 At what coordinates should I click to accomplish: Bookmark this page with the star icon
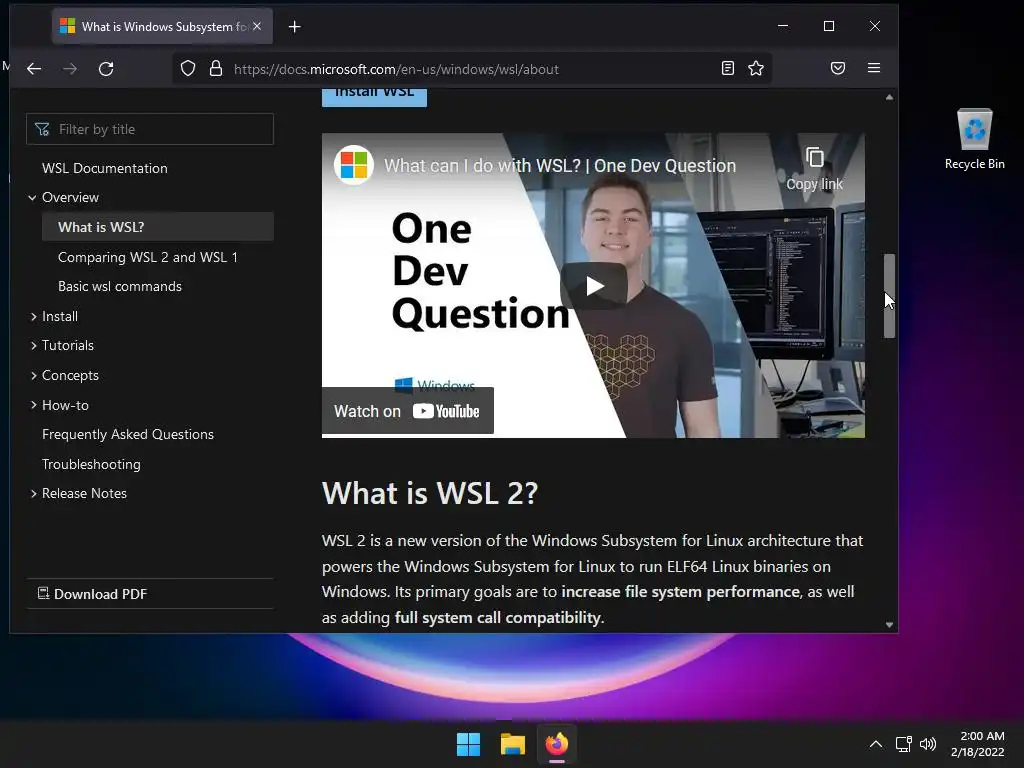click(x=756, y=68)
